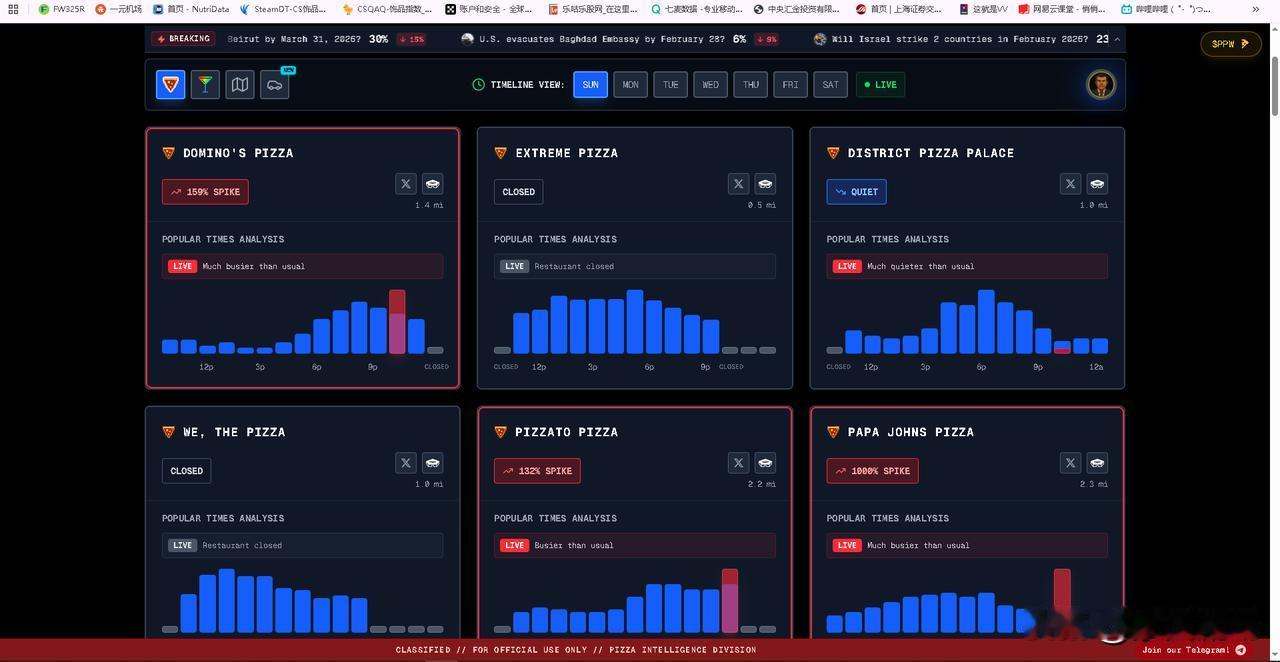Open the user avatar profile icon
1280x662 pixels.
(x=1101, y=85)
